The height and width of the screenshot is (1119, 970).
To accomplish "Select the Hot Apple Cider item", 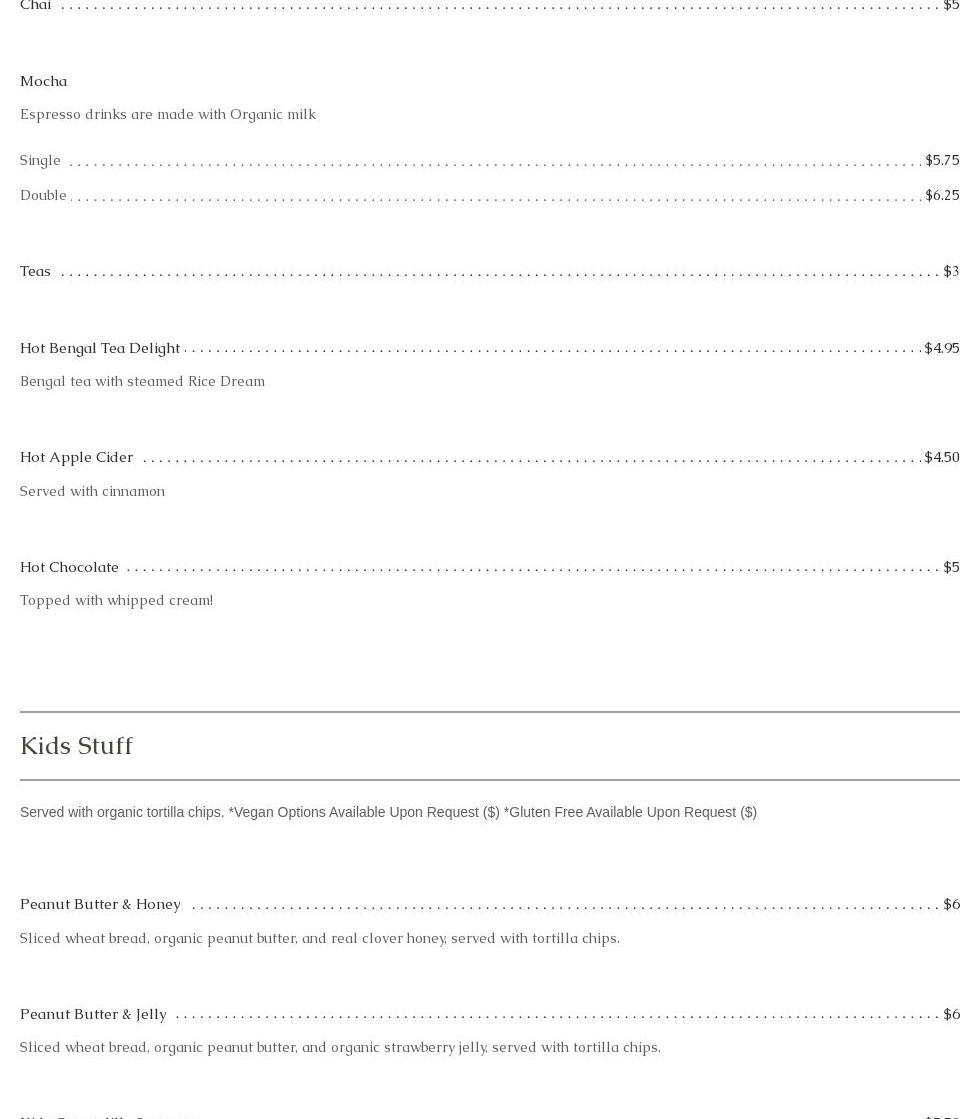I will point(77,457).
